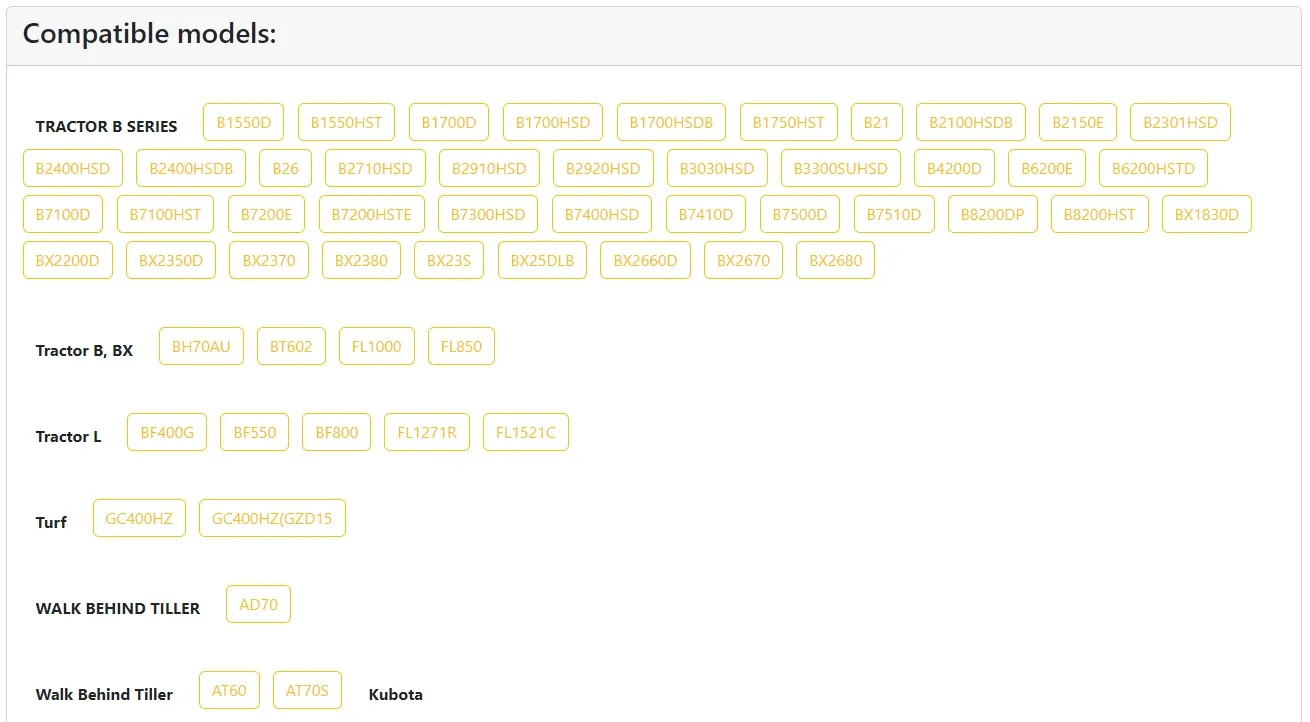Select the B1550D model tag

(244, 122)
